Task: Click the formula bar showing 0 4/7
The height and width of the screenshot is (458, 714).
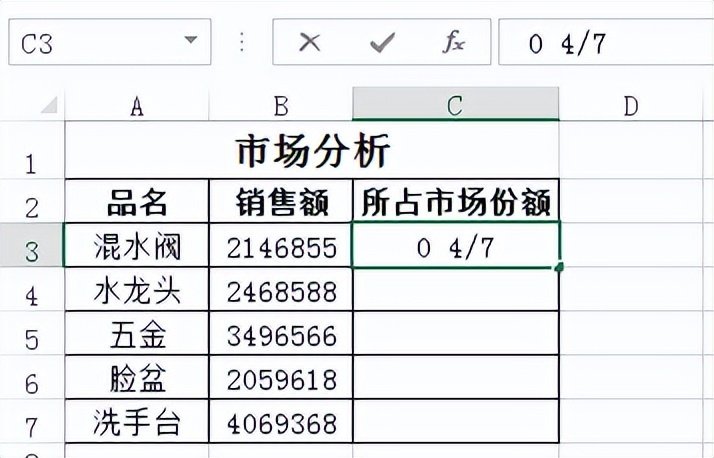Action: [606, 42]
